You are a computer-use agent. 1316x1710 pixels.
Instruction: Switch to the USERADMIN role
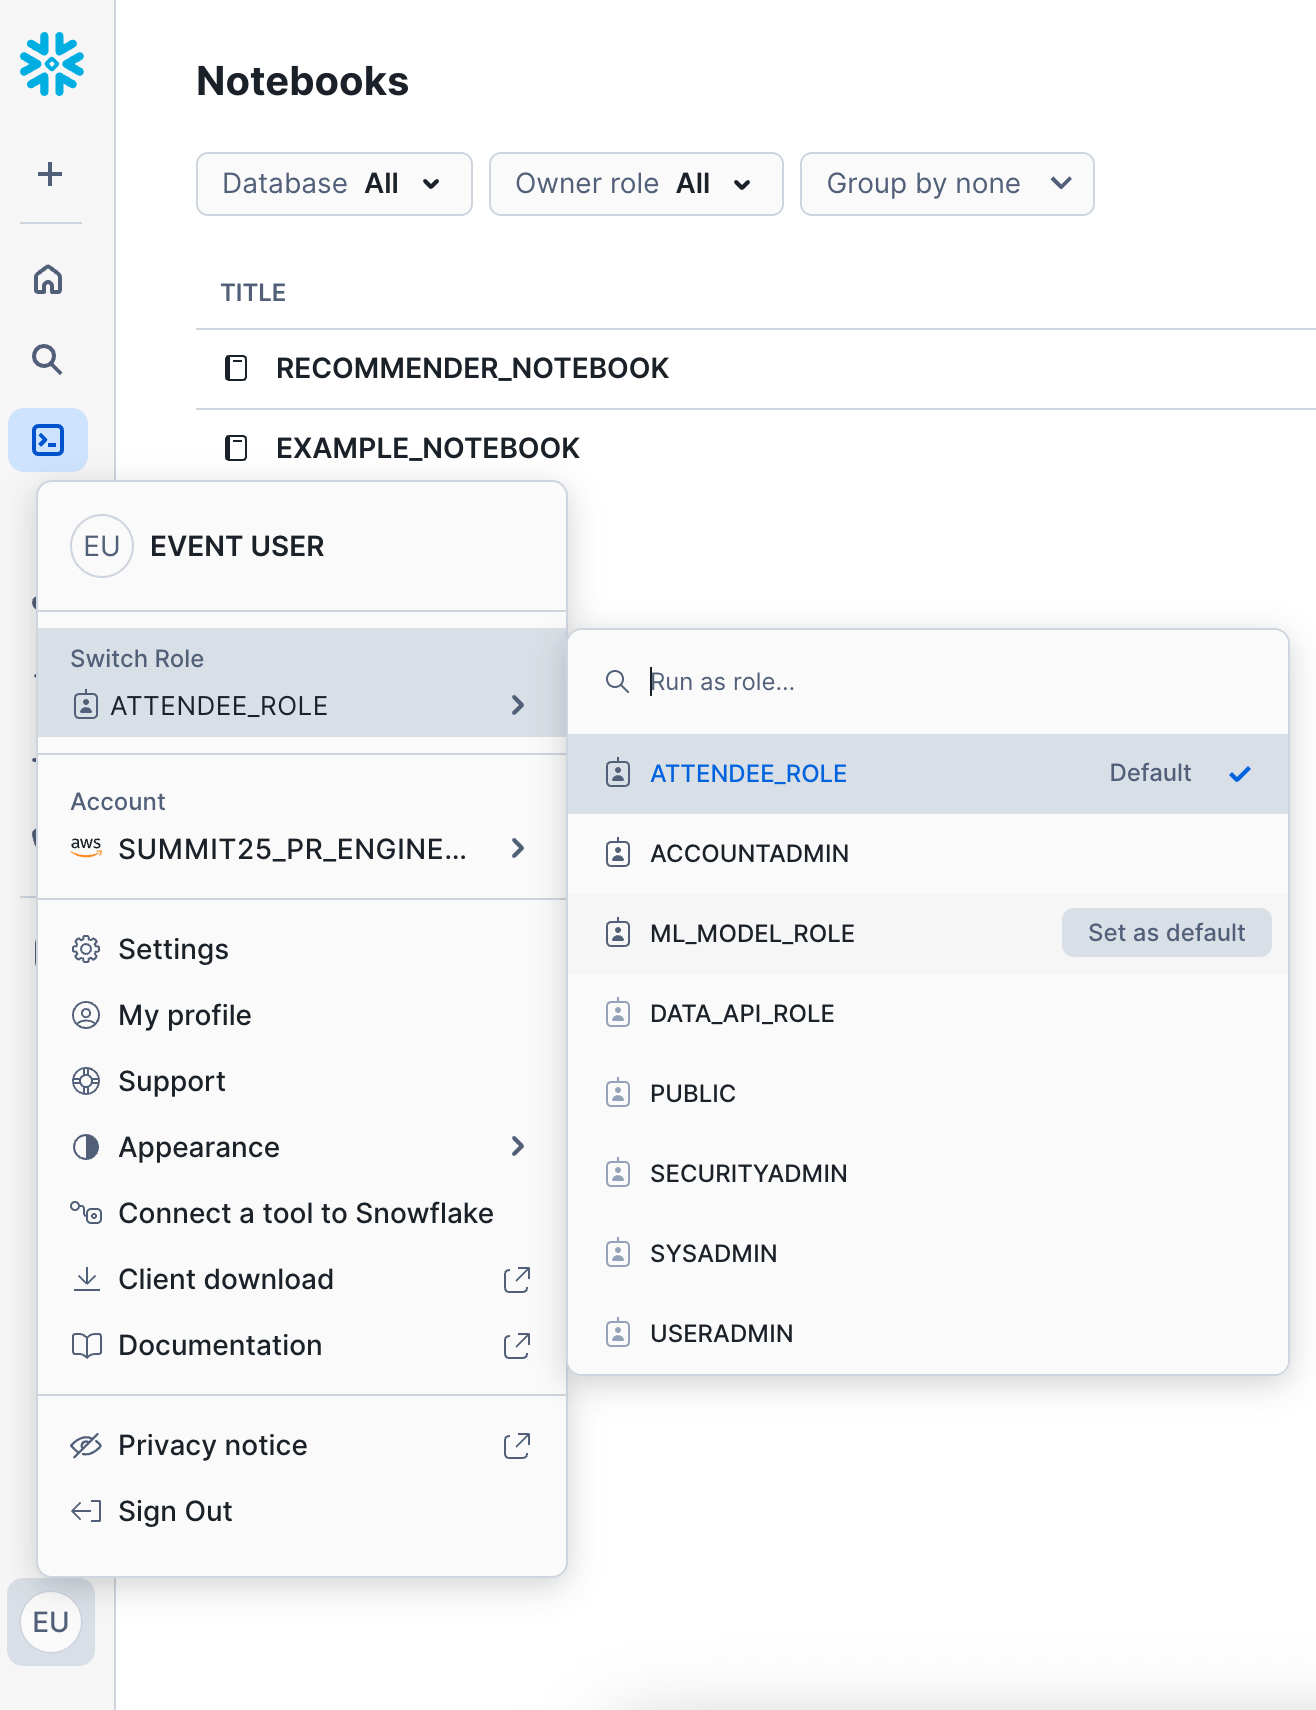(928, 1333)
